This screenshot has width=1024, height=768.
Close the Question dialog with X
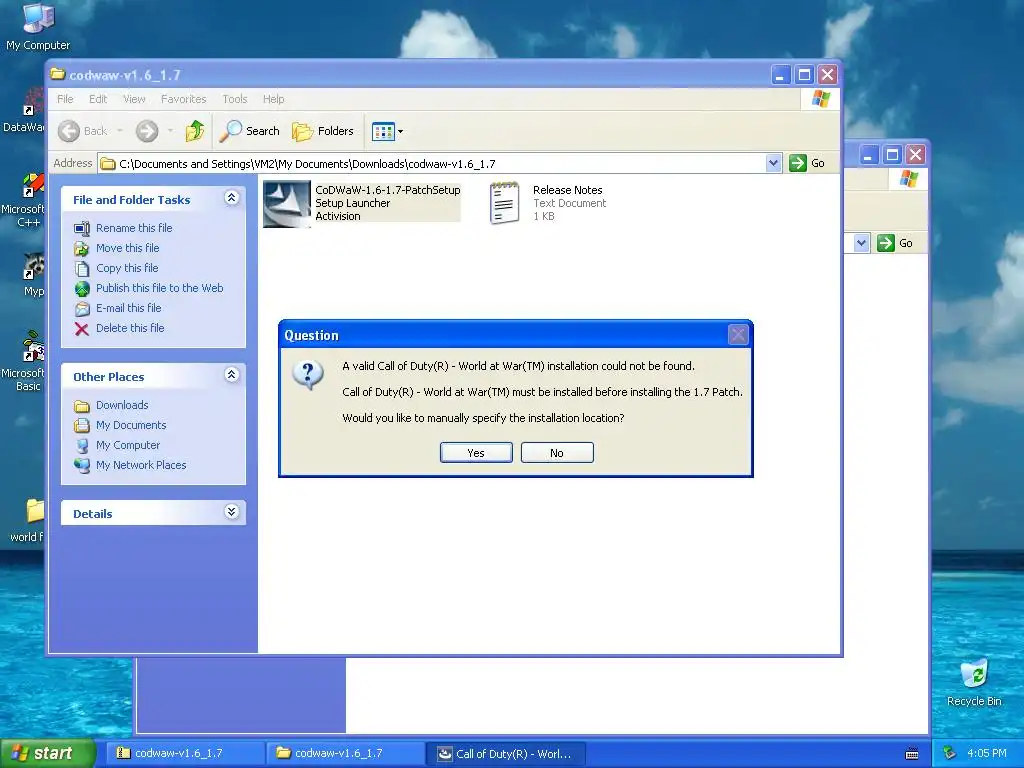(x=738, y=335)
